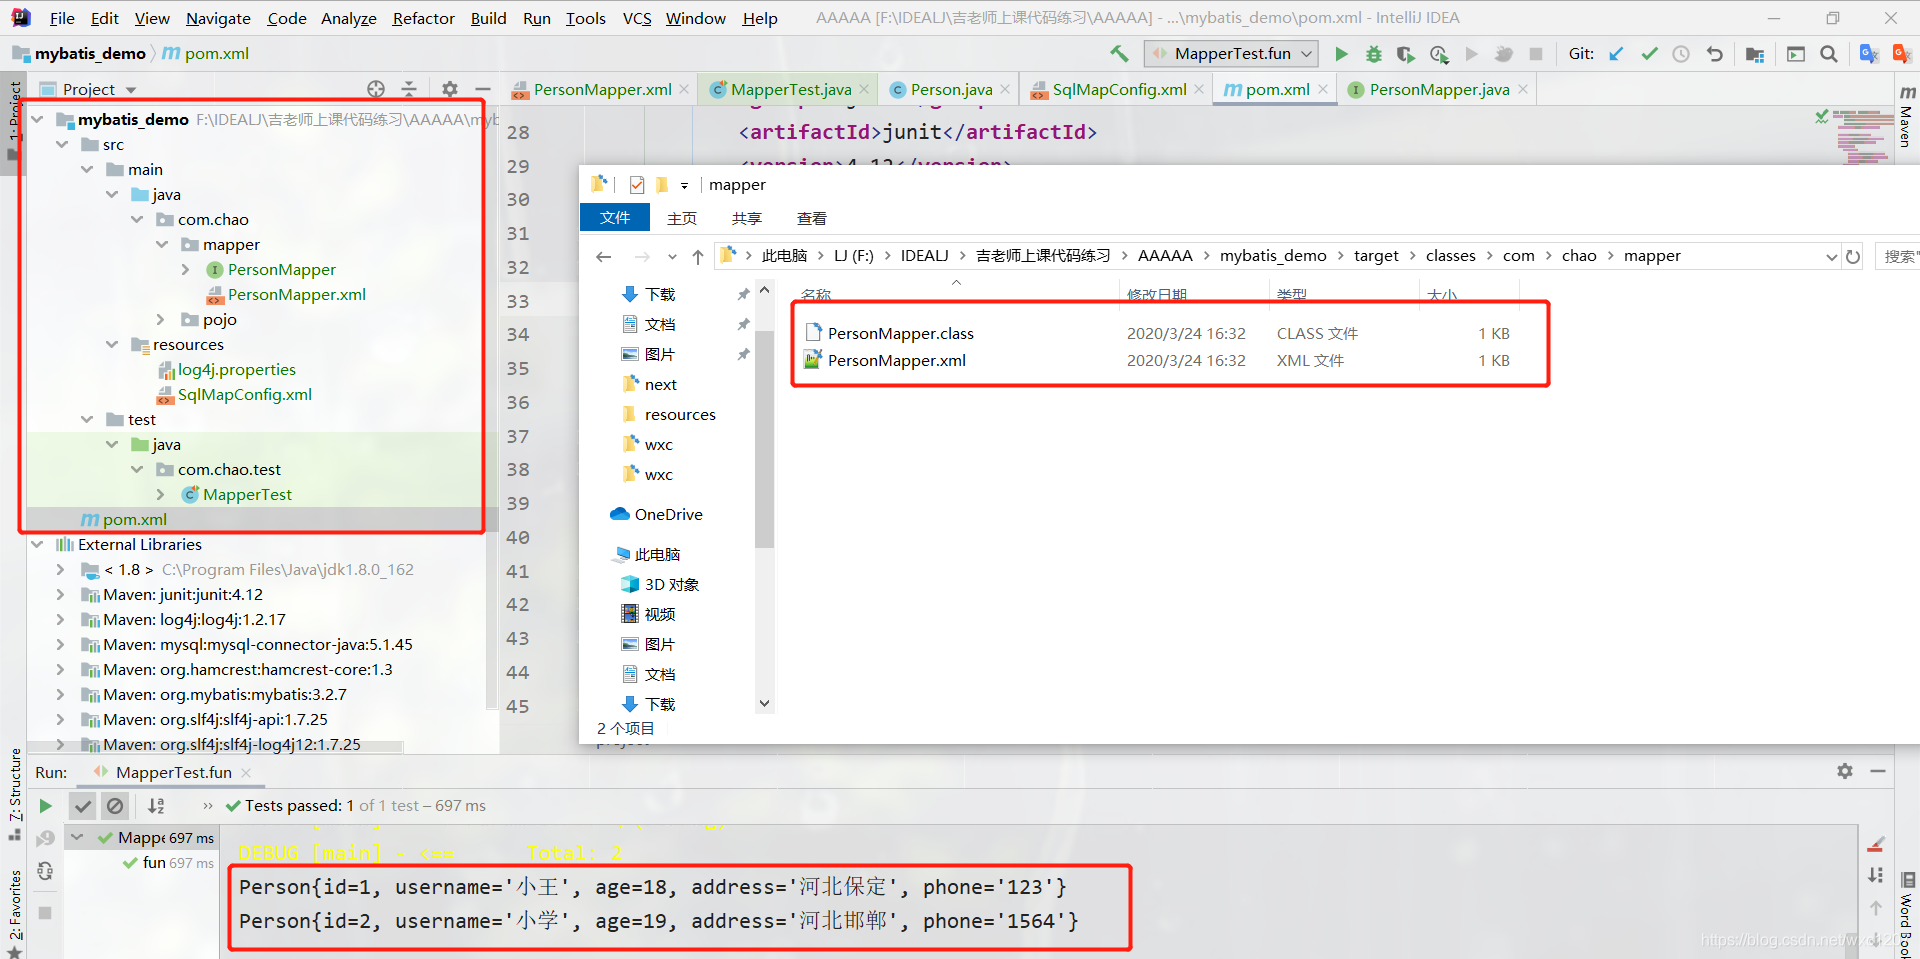Click classes breadcrumb in Explorer address bar

tap(1450, 256)
